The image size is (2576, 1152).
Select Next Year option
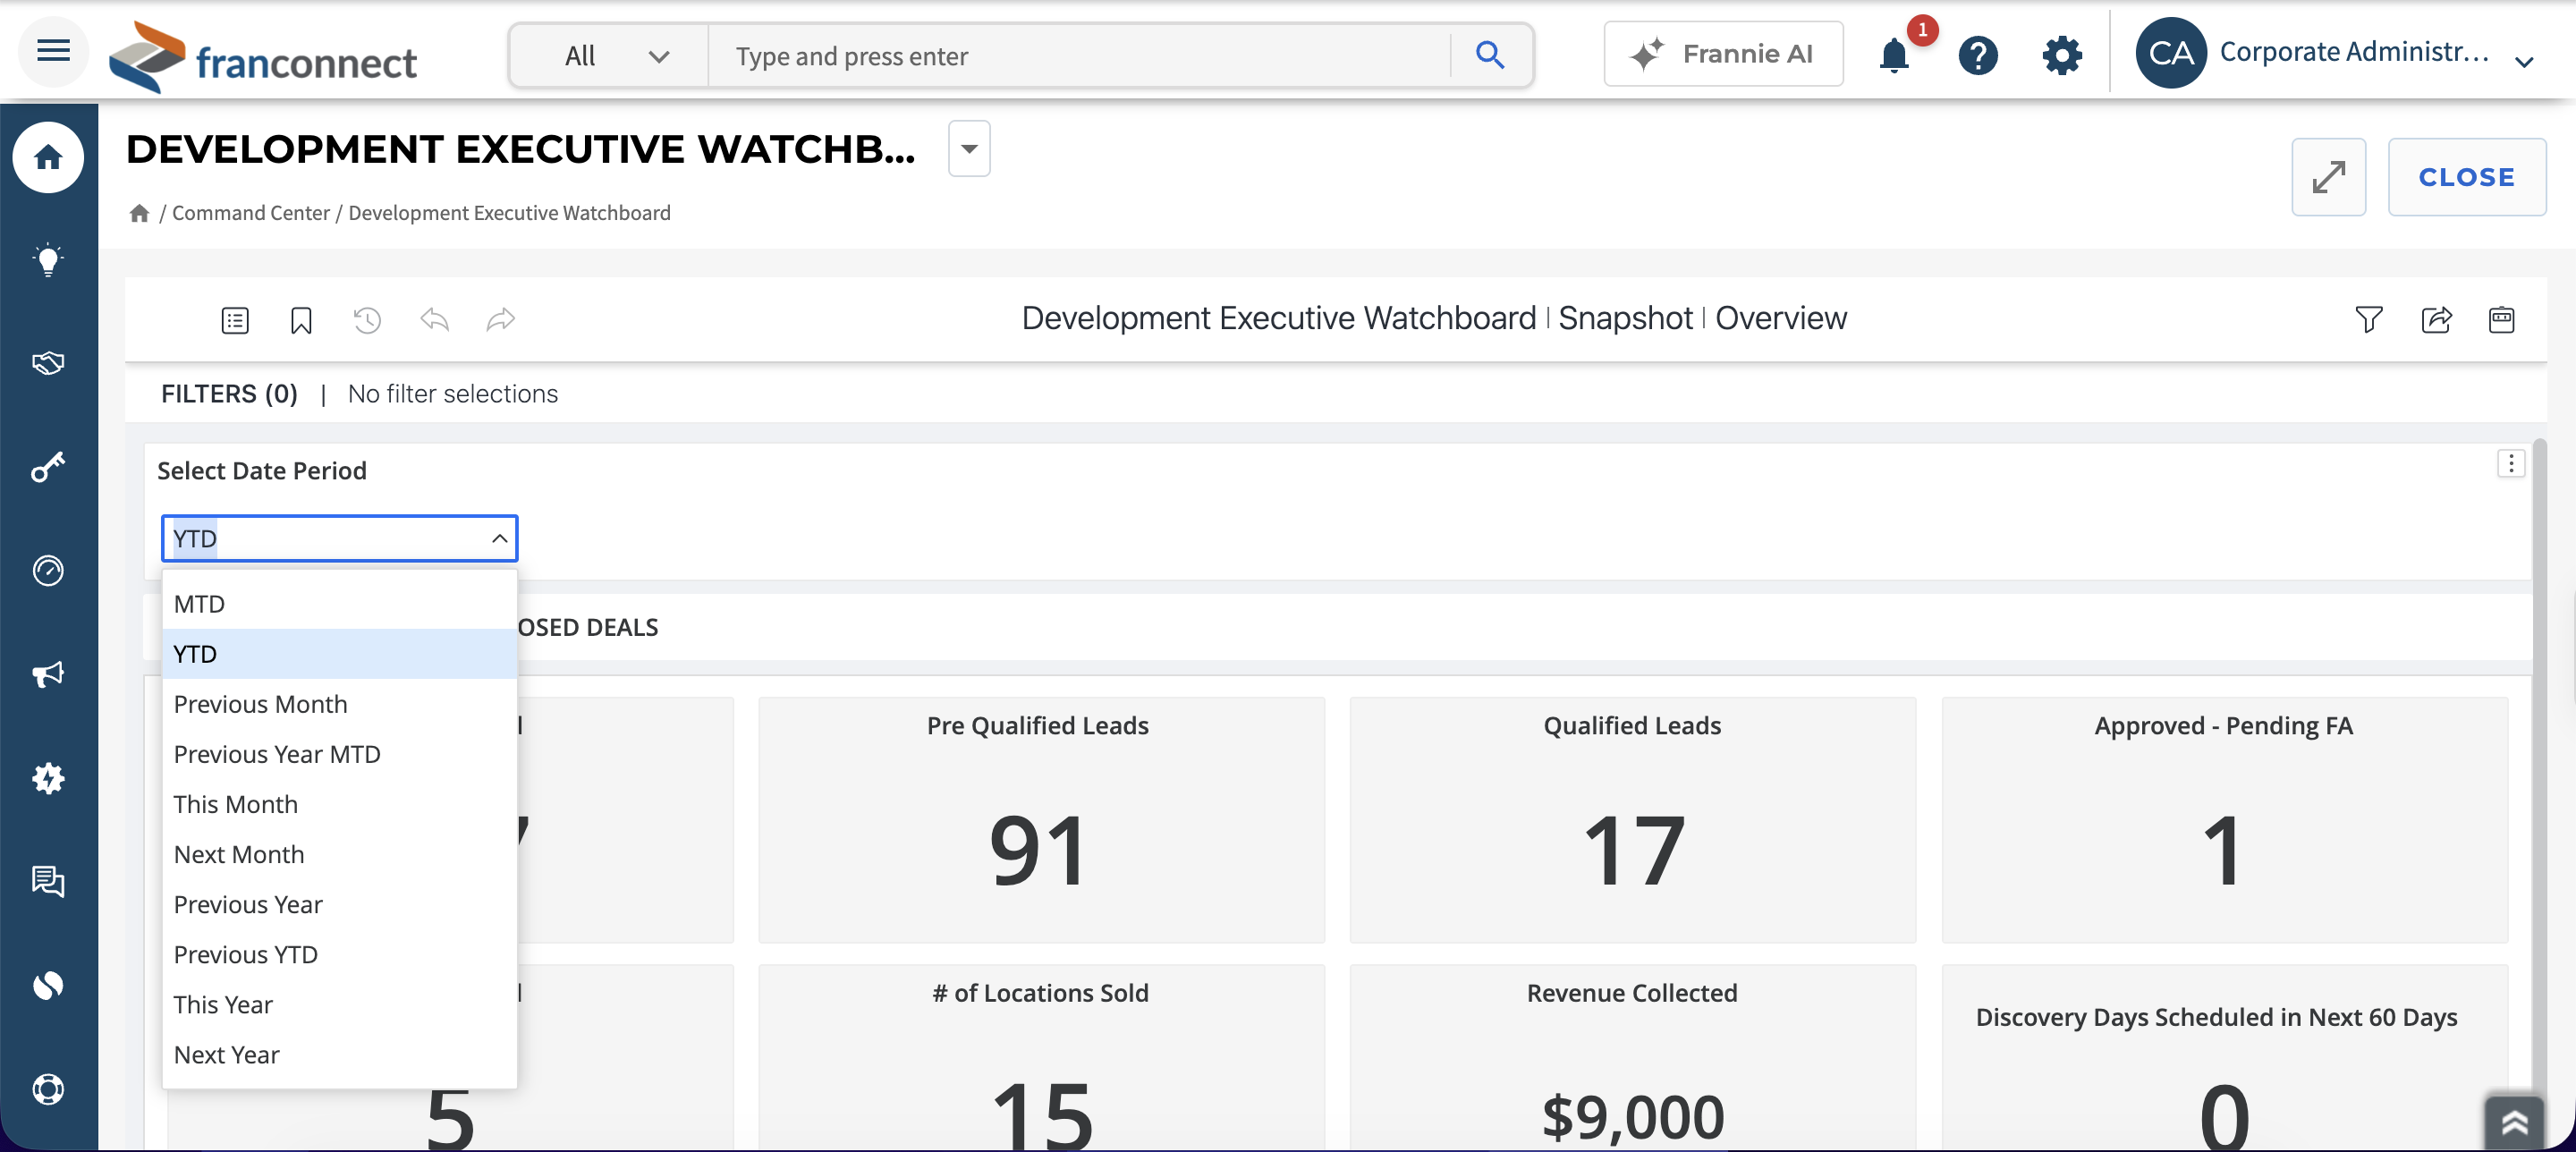click(340, 1054)
